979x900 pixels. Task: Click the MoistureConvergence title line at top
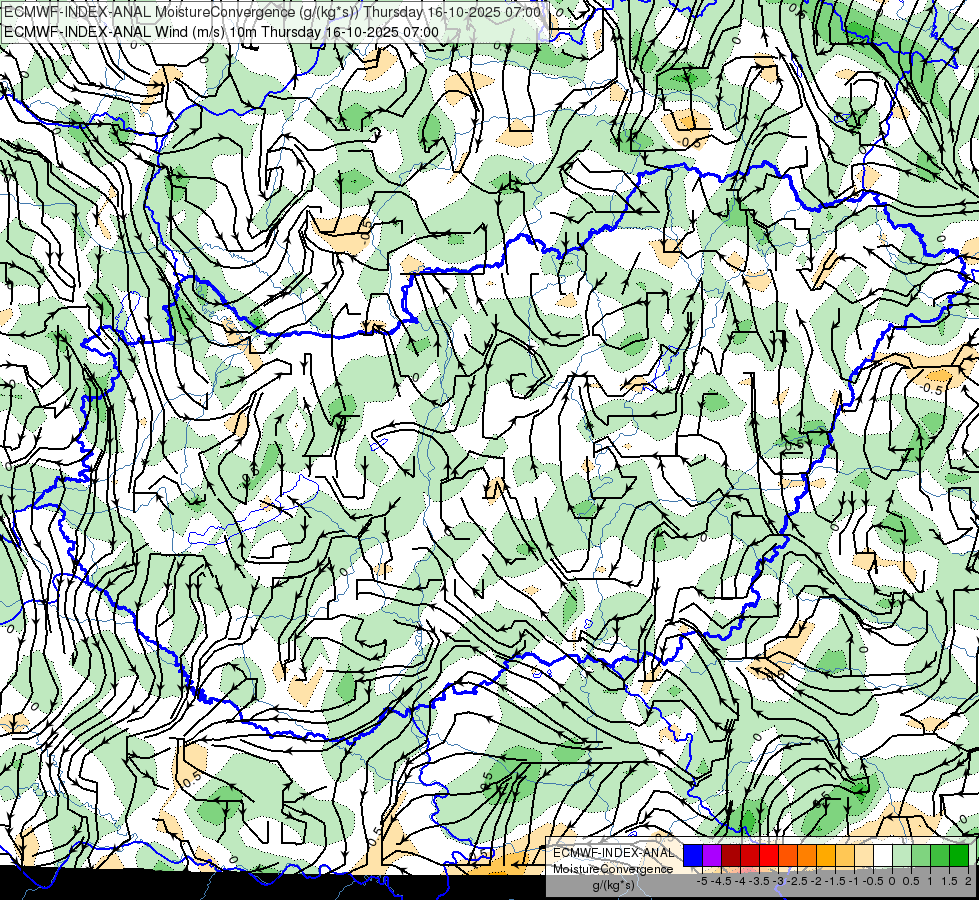(x=272, y=12)
